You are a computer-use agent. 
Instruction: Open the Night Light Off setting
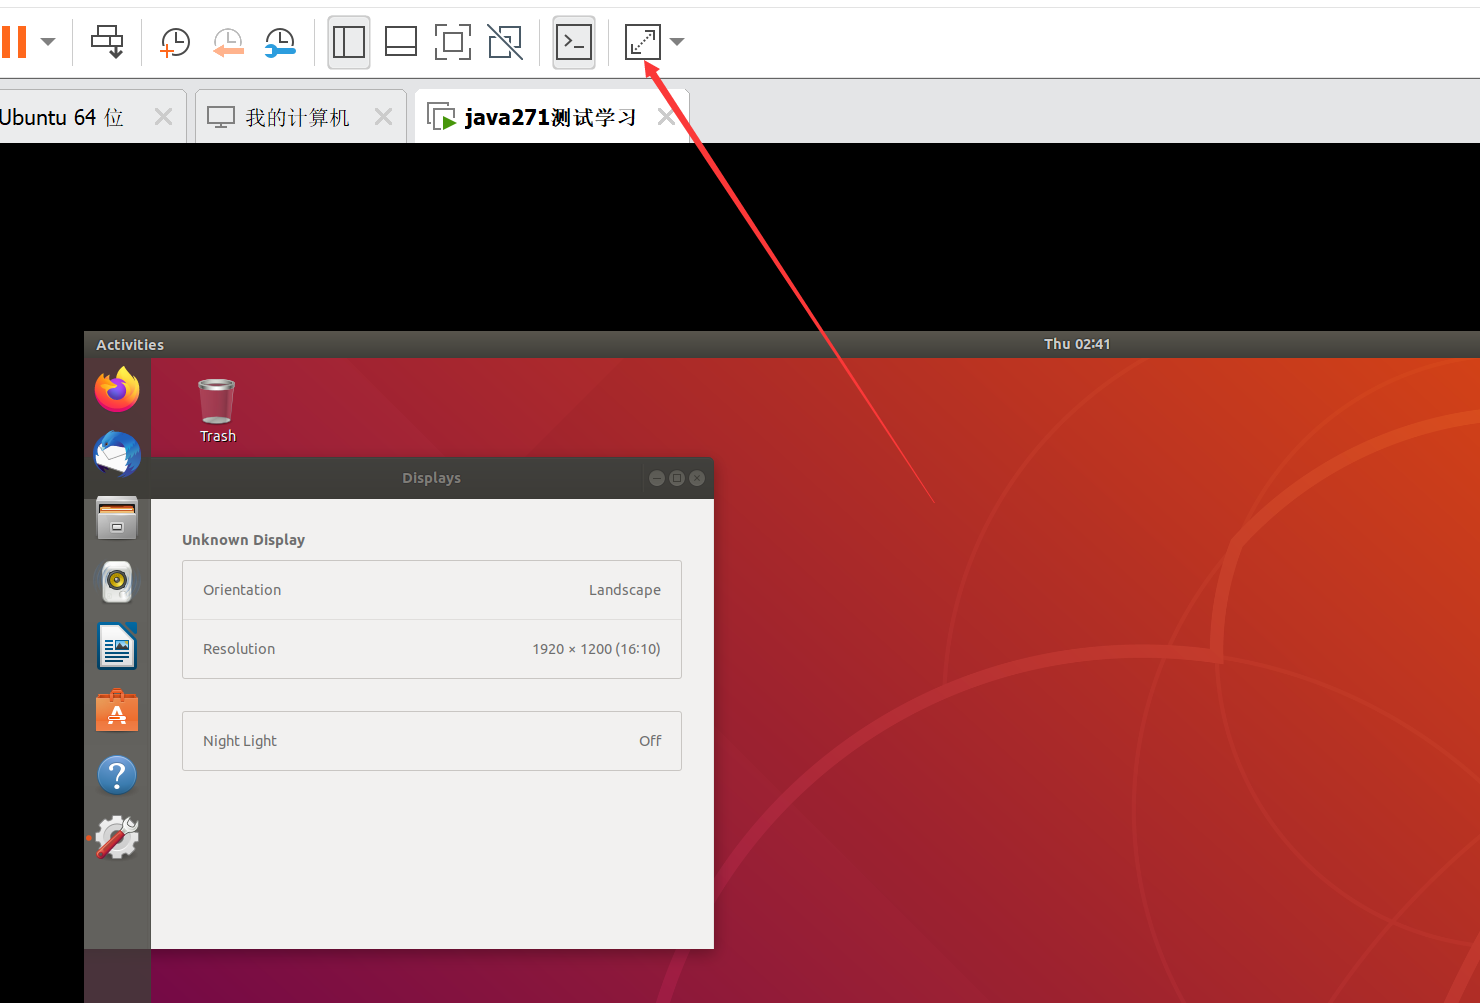432,741
